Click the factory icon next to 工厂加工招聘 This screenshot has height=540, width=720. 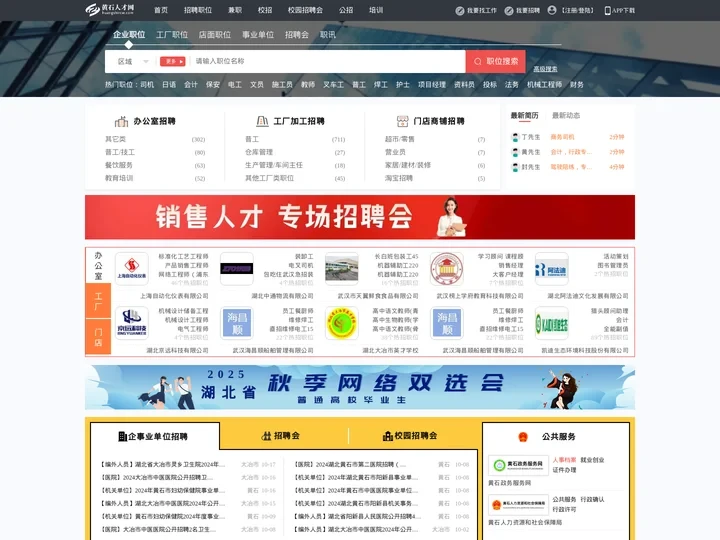click(x=262, y=121)
